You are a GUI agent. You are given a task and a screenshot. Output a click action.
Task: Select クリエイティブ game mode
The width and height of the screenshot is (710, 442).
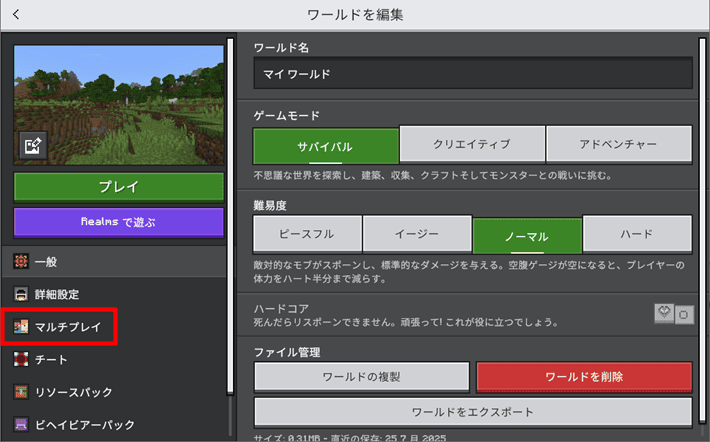(x=472, y=144)
